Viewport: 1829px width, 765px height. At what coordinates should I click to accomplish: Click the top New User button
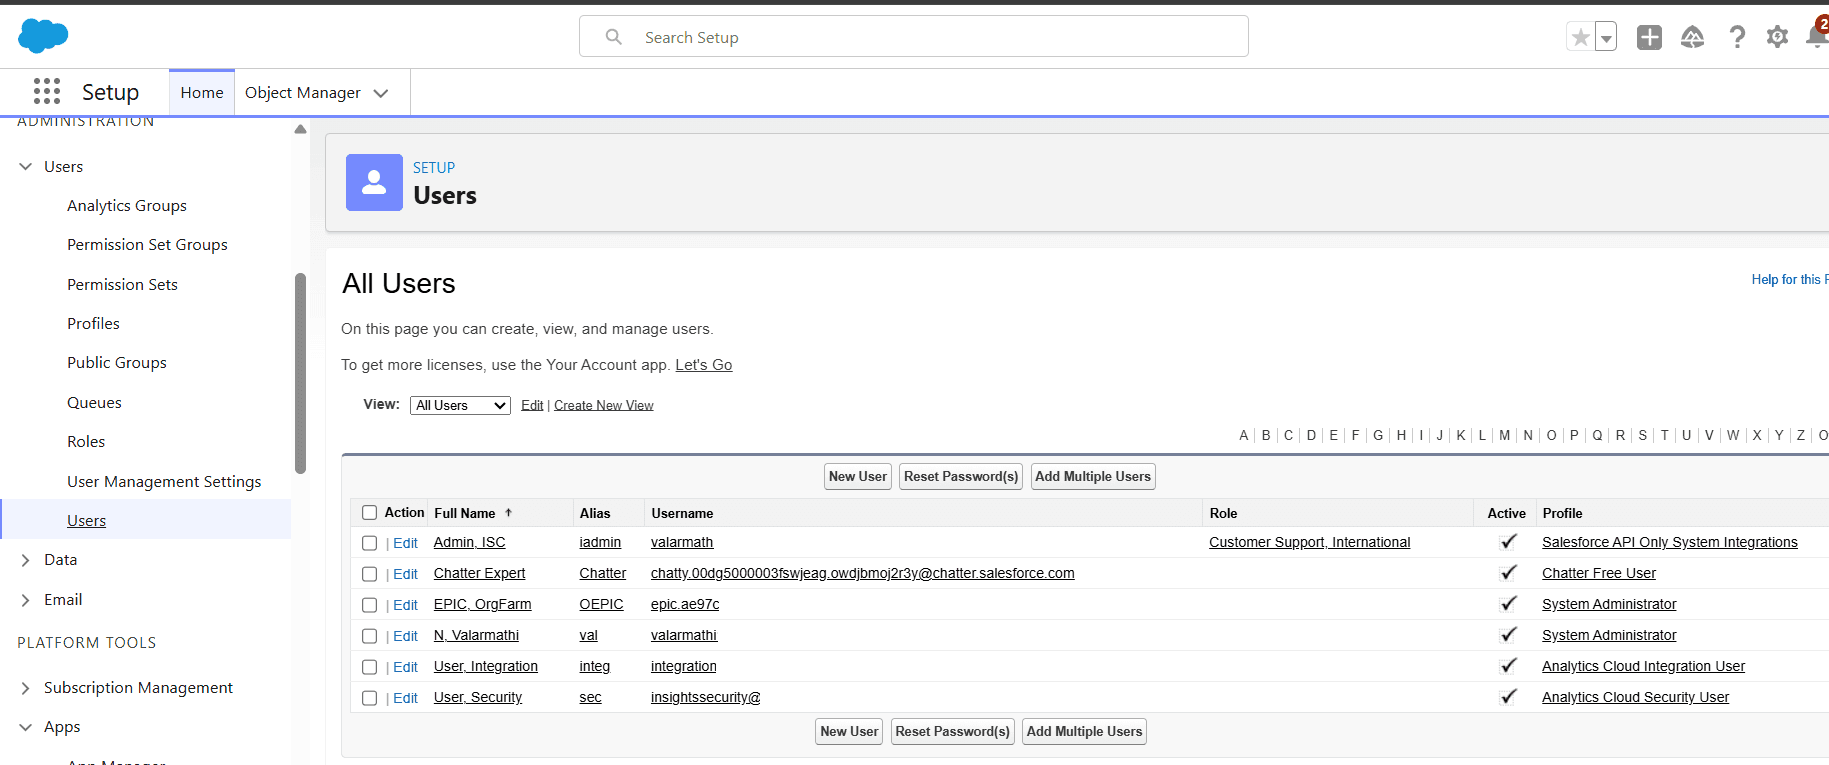pyautogui.click(x=858, y=477)
